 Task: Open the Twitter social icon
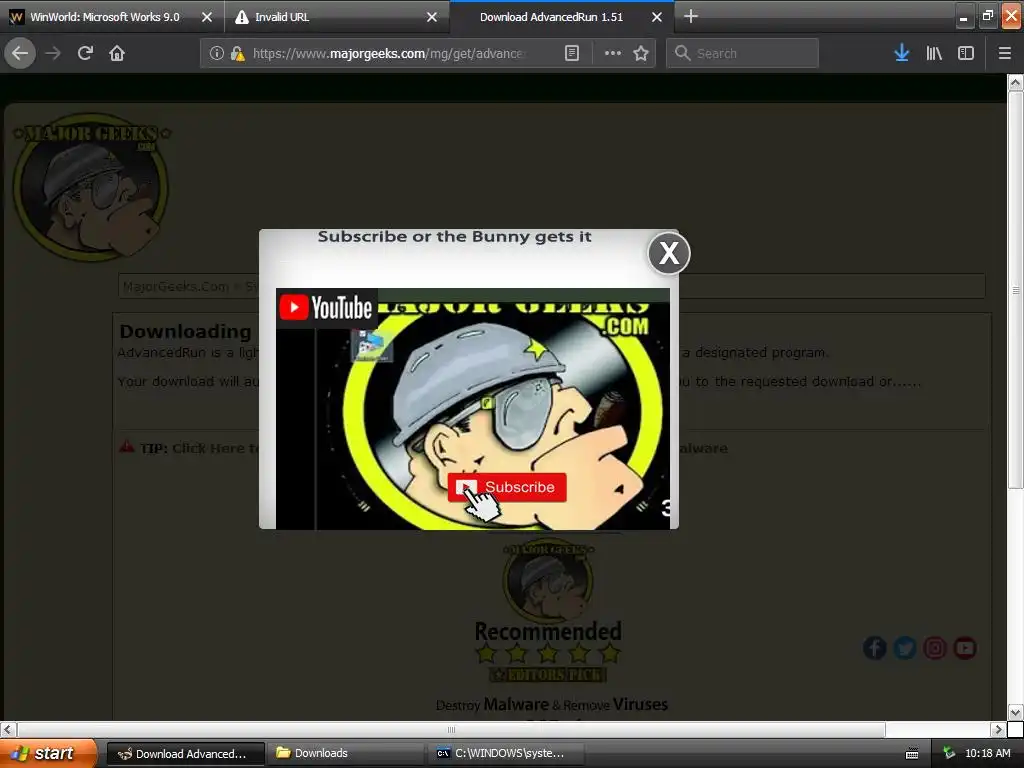904,648
